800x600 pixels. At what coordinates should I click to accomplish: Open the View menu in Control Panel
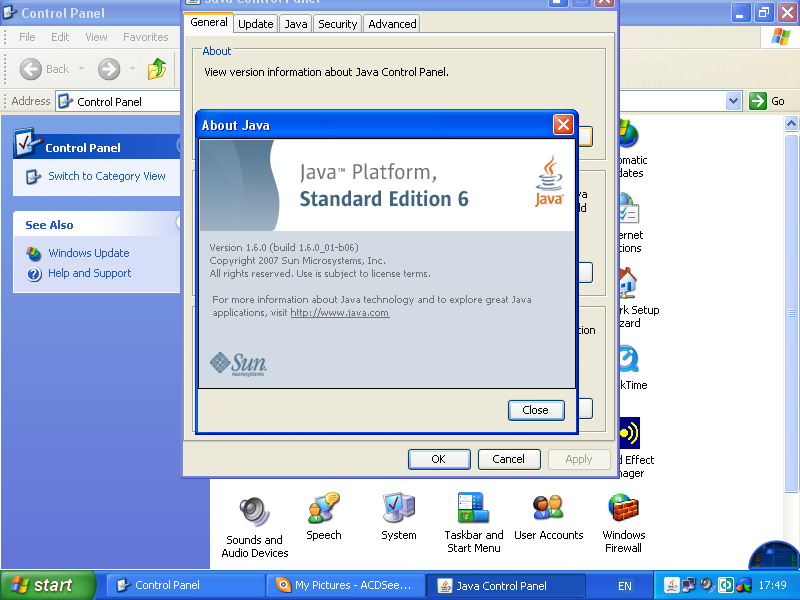96,37
